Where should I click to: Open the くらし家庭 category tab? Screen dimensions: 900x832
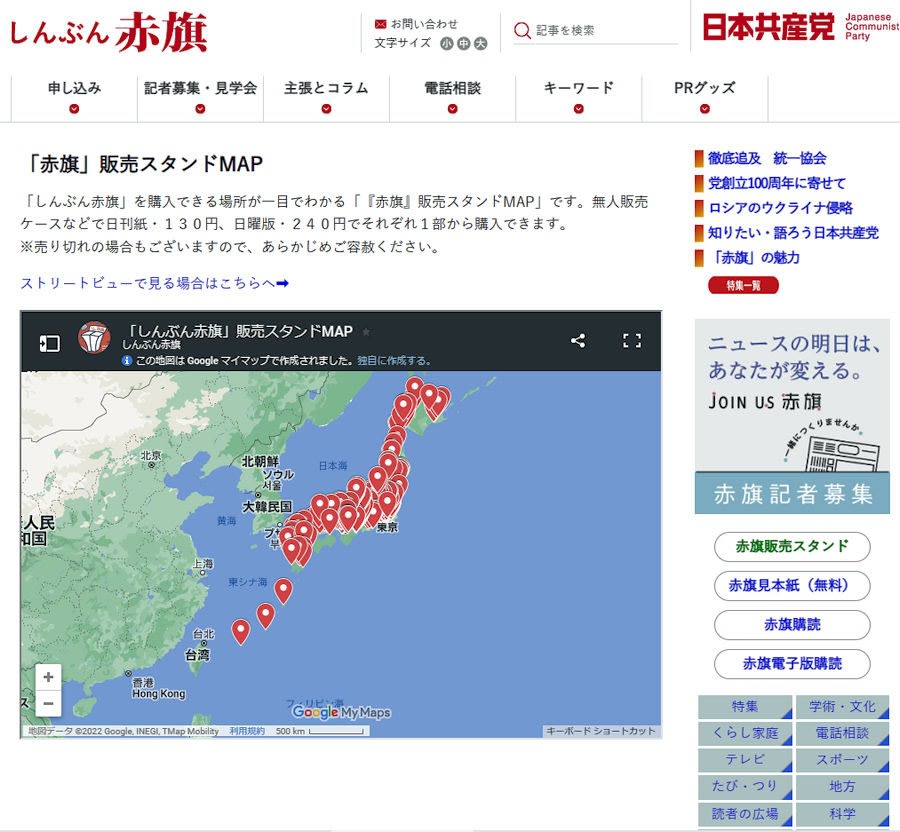pos(745,733)
